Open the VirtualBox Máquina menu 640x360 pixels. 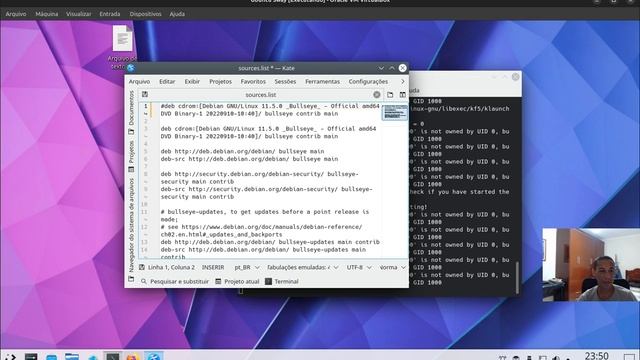[x=47, y=14]
